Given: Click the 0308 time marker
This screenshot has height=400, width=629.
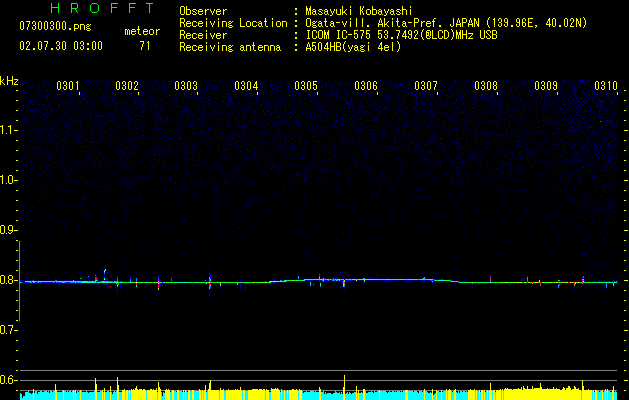Looking at the screenshot, I should [486, 86].
